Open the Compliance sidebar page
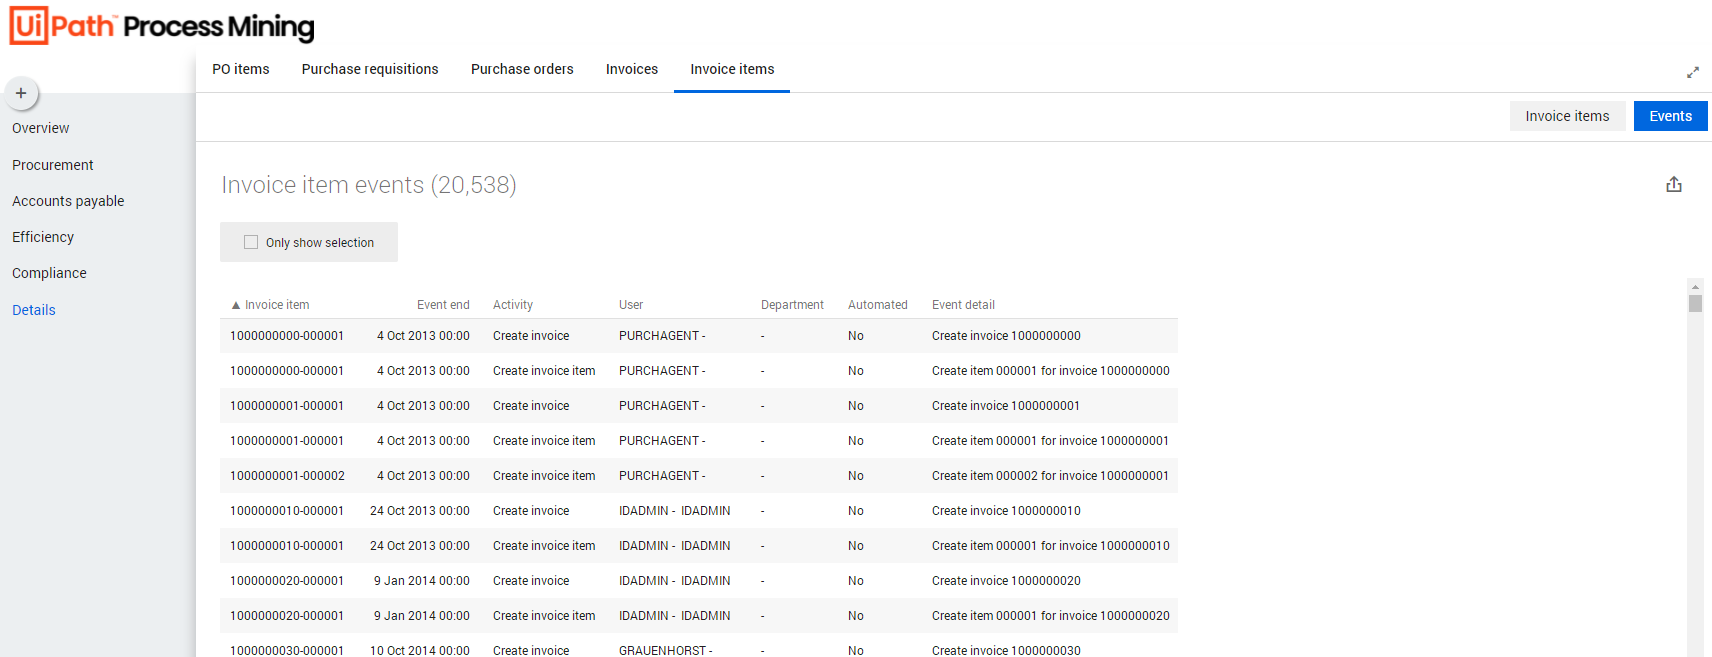The width and height of the screenshot is (1712, 657). (49, 273)
